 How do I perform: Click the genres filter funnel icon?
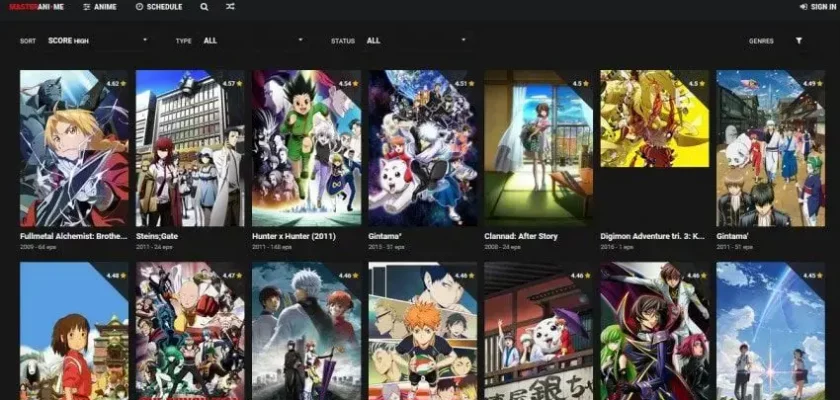click(x=799, y=41)
